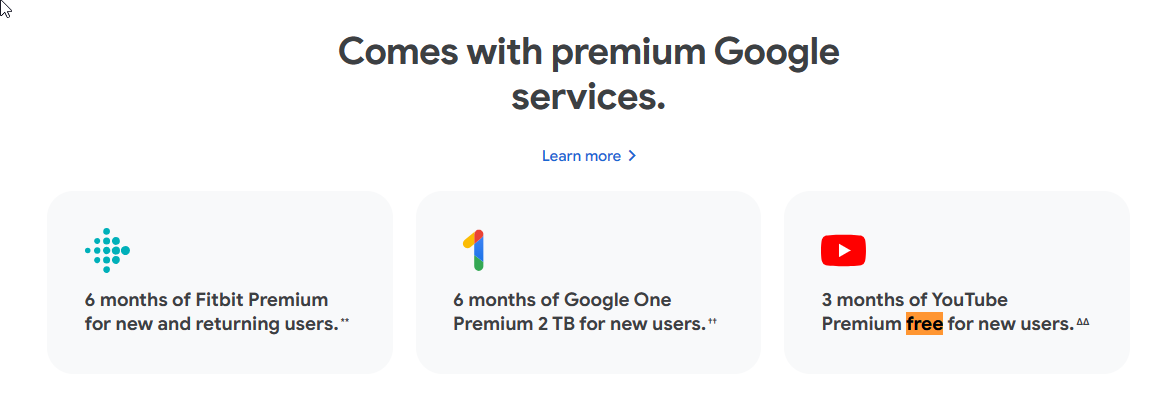The image size is (1163, 413).
Task: Click the 'for new and returning users' line
Action: click(x=210, y=324)
